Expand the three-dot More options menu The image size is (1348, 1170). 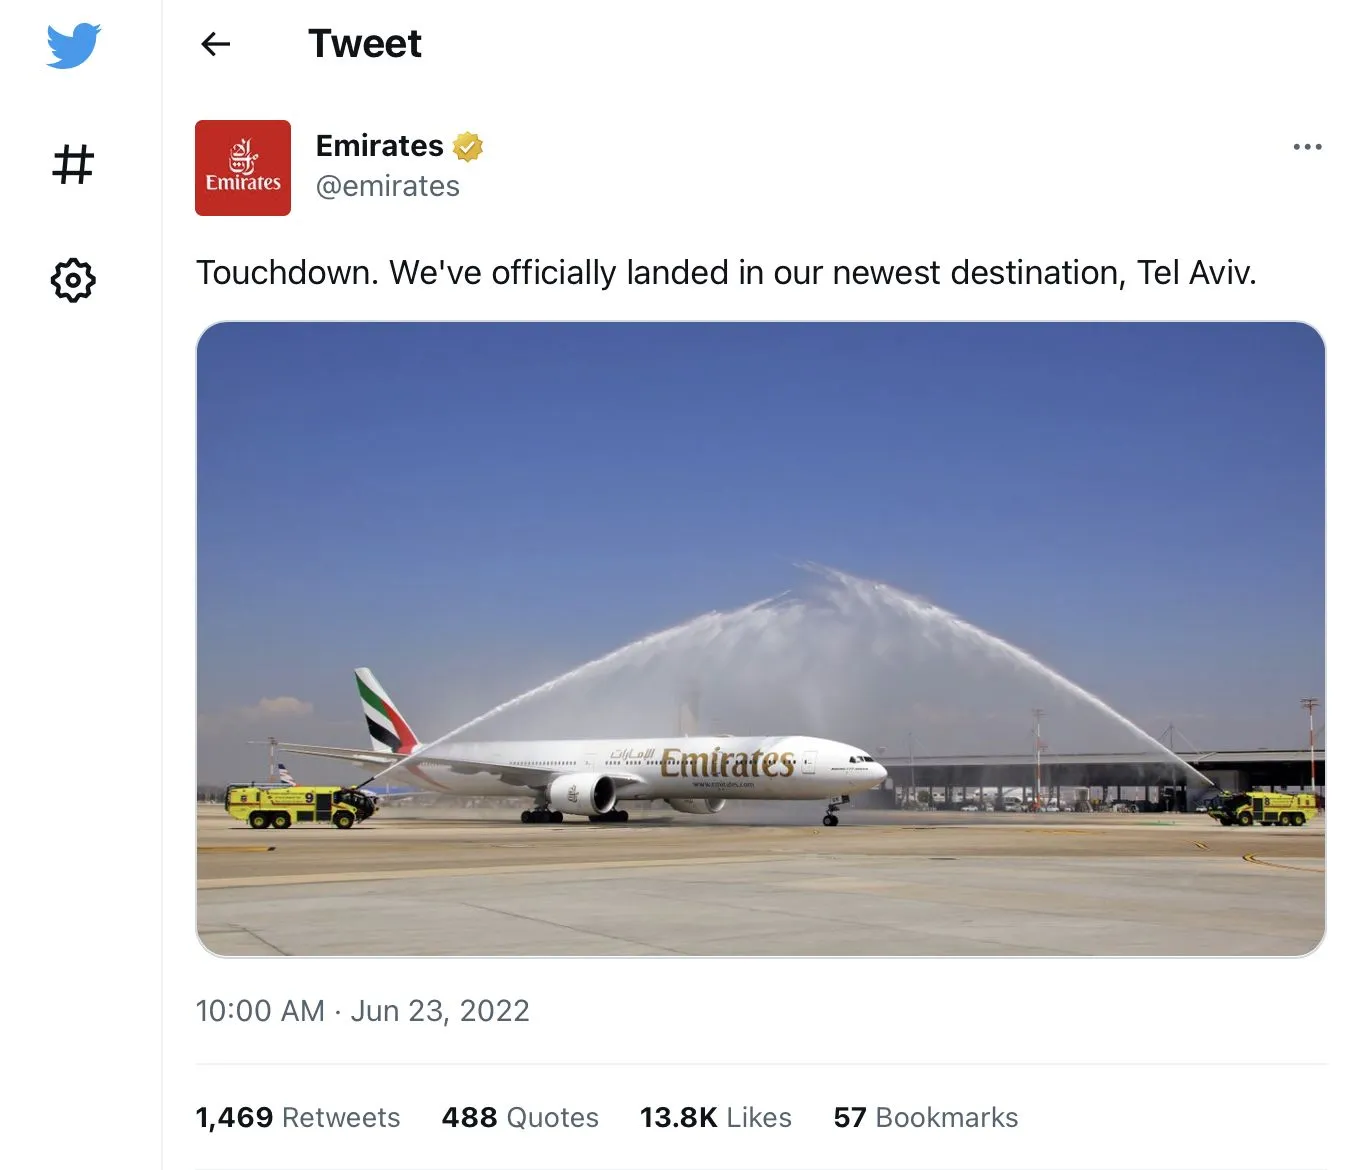(1307, 147)
